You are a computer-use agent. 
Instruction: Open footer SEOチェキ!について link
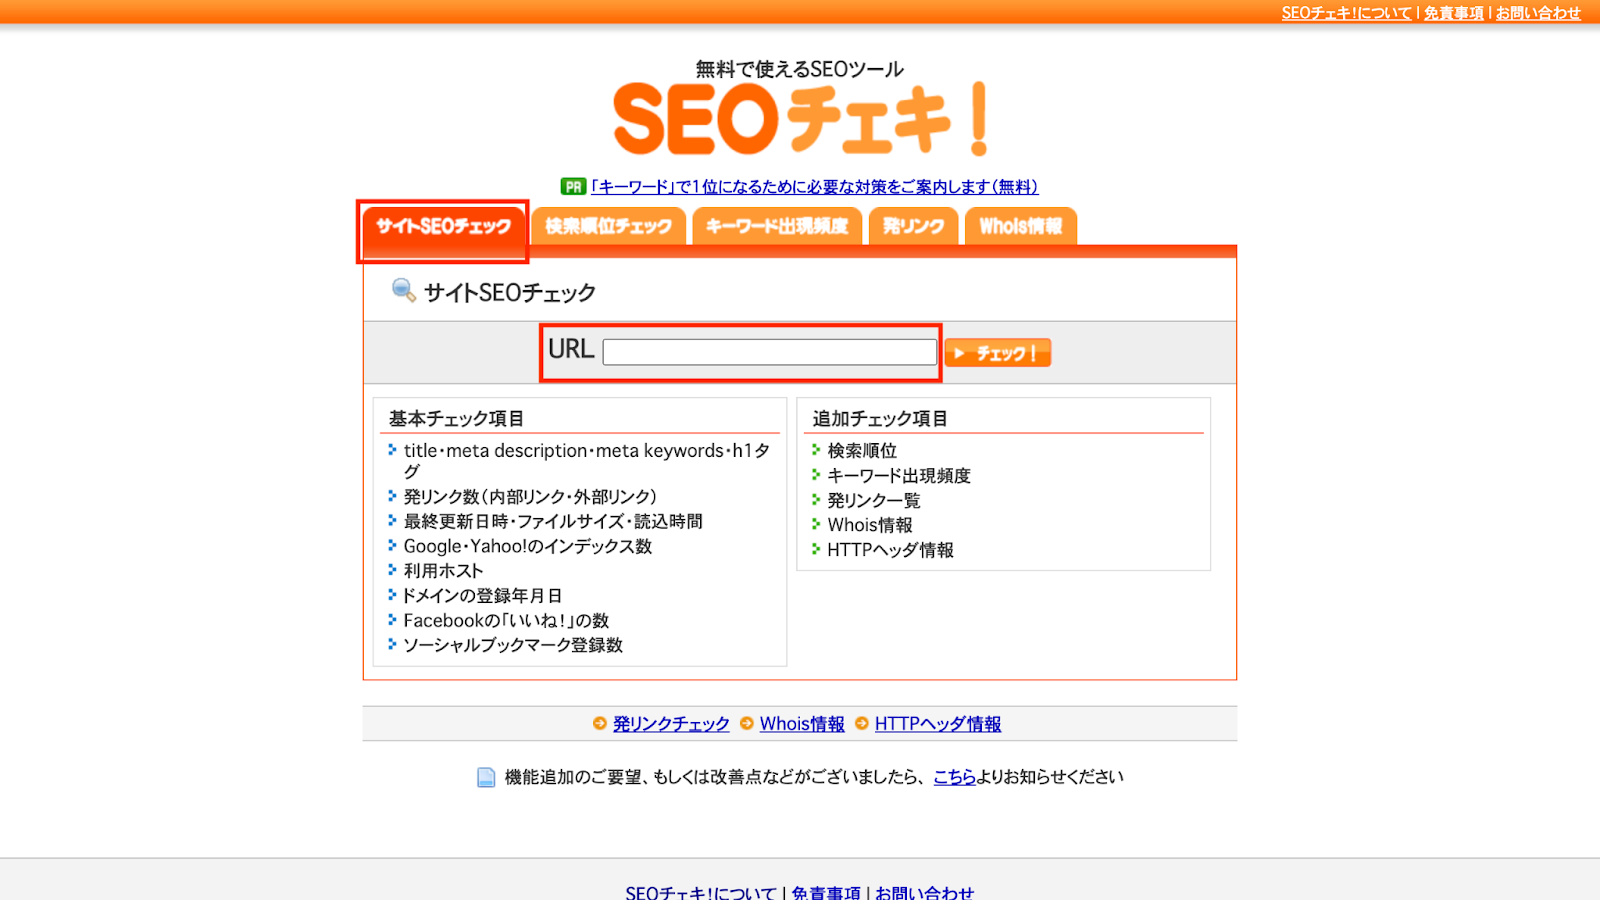(701, 892)
